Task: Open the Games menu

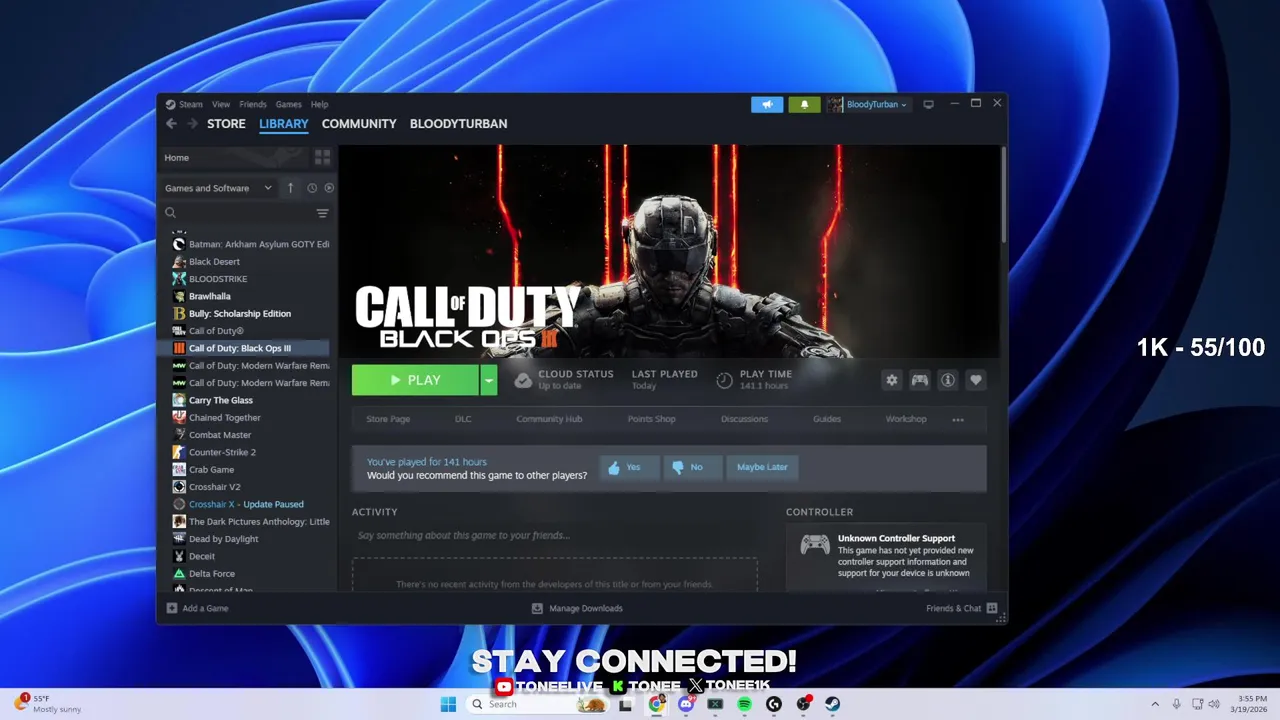Action: click(289, 104)
